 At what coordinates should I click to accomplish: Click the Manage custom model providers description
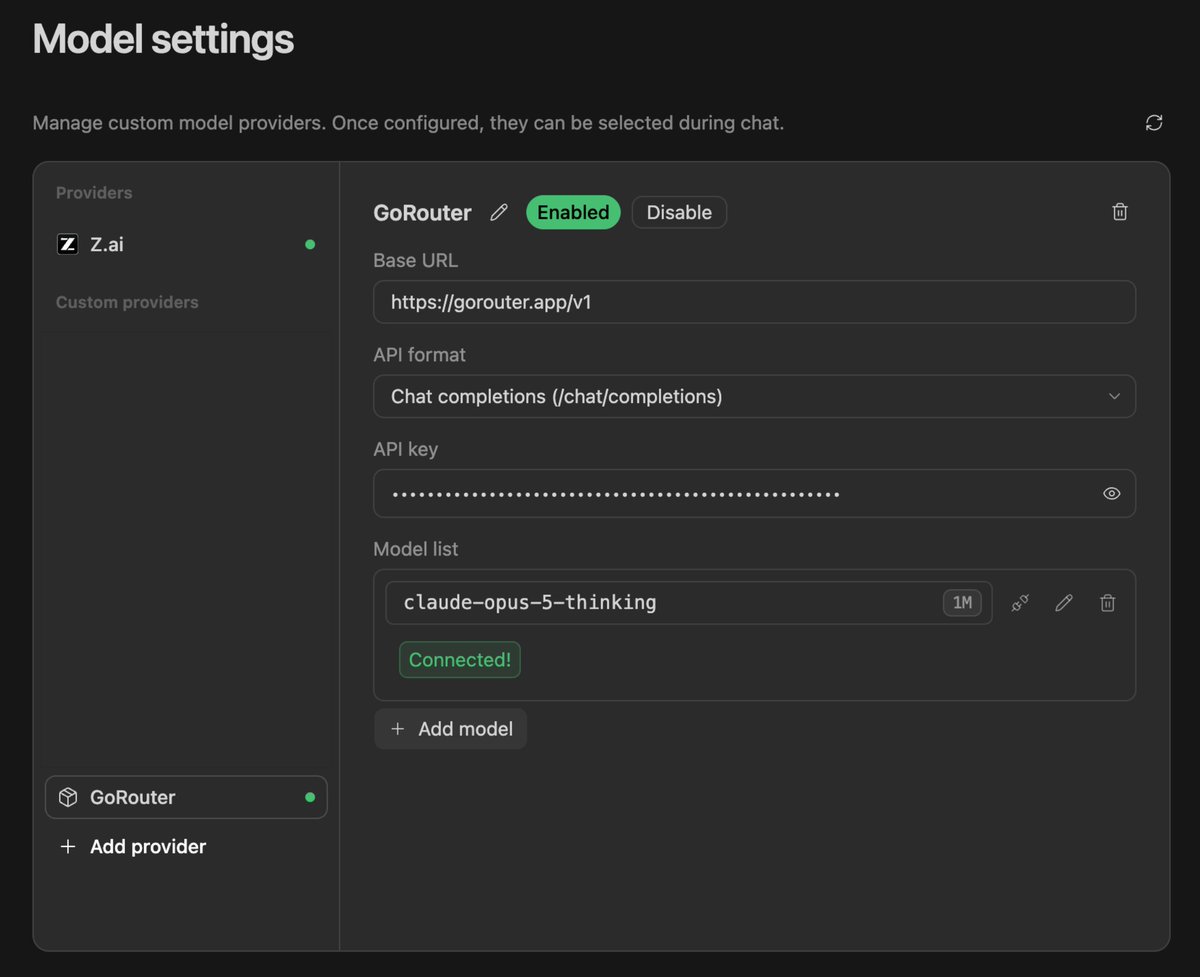click(408, 124)
